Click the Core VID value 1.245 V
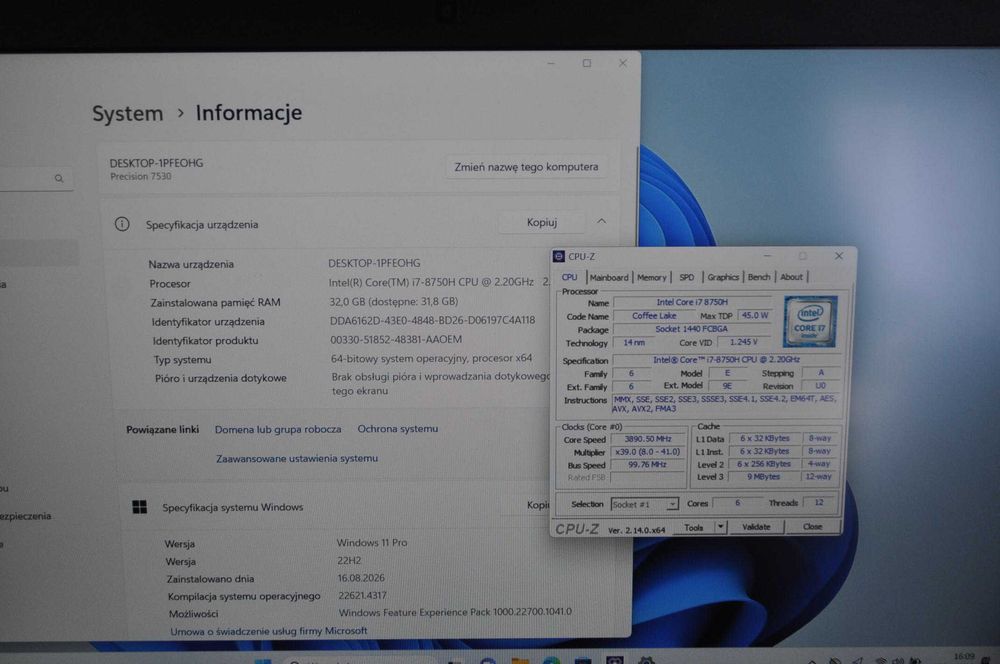Viewport: 1000px width, 664px height. (x=744, y=342)
